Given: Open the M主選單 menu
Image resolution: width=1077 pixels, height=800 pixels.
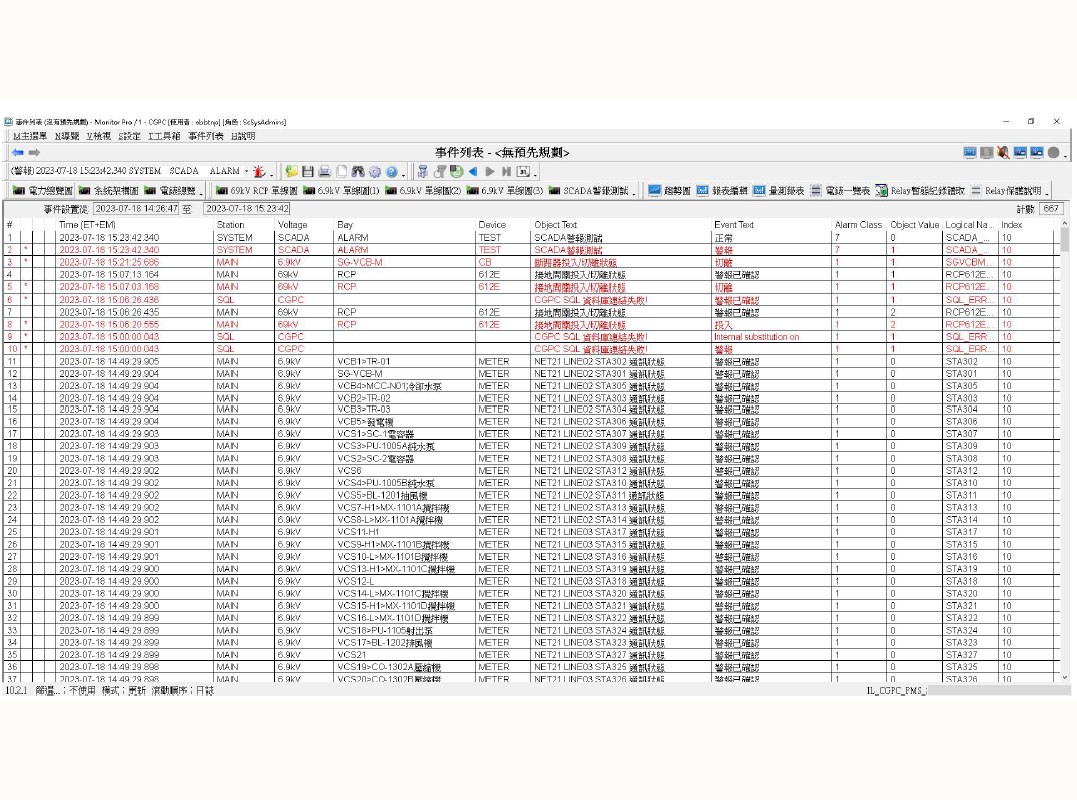Looking at the screenshot, I should coord(29,136).
